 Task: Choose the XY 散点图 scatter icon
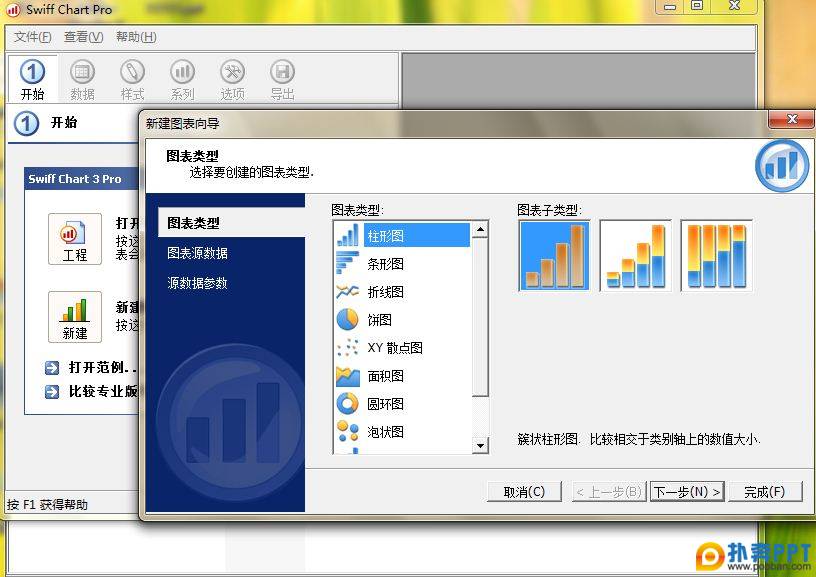point(348,347)
